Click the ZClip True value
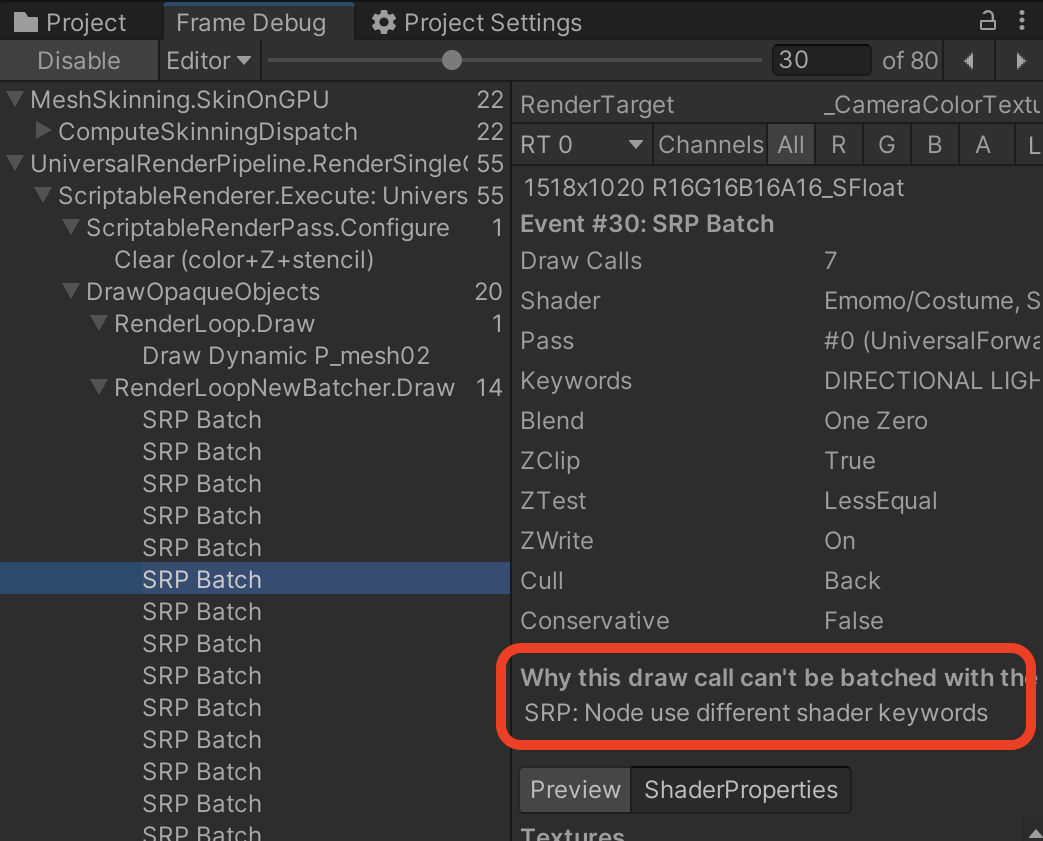The height and width of the screenshot is (841, 1043). pyautogui.click(x=849, y=460)
